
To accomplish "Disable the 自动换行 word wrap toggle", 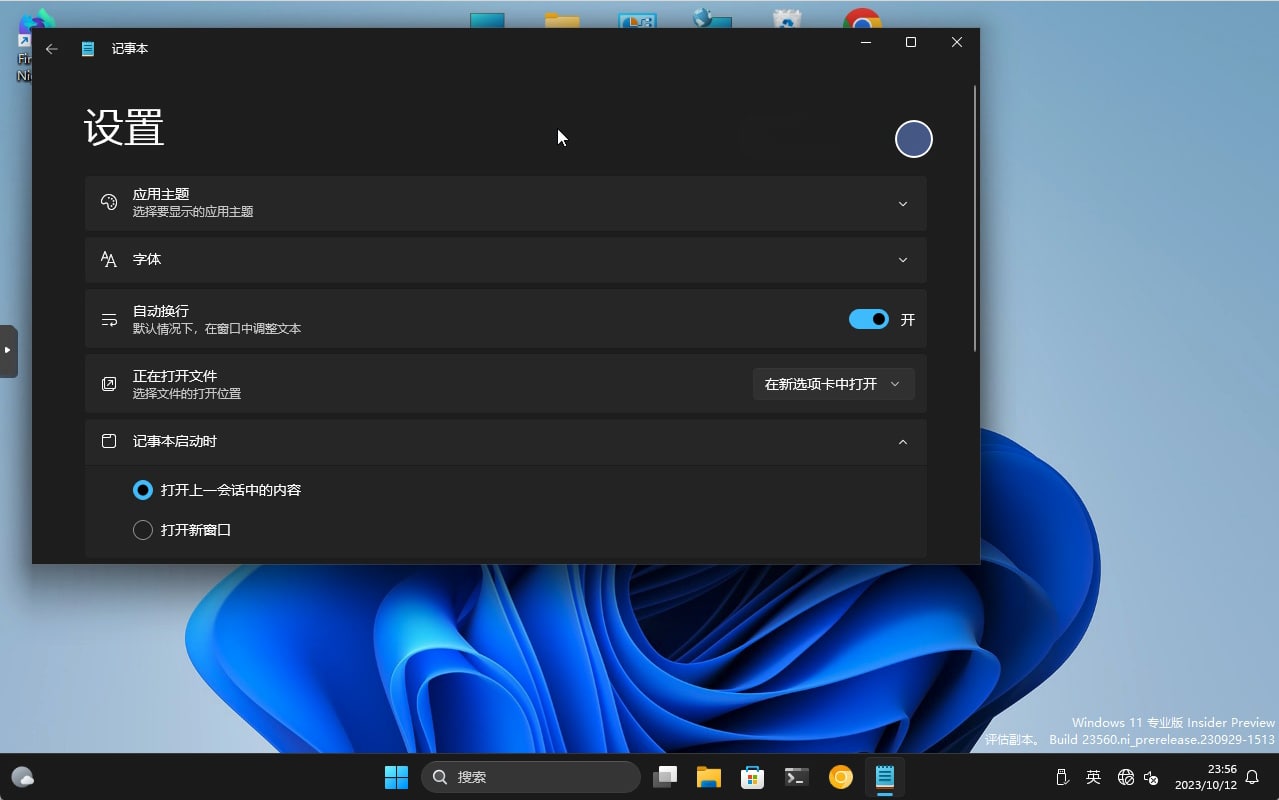I will tap(868, 318).
